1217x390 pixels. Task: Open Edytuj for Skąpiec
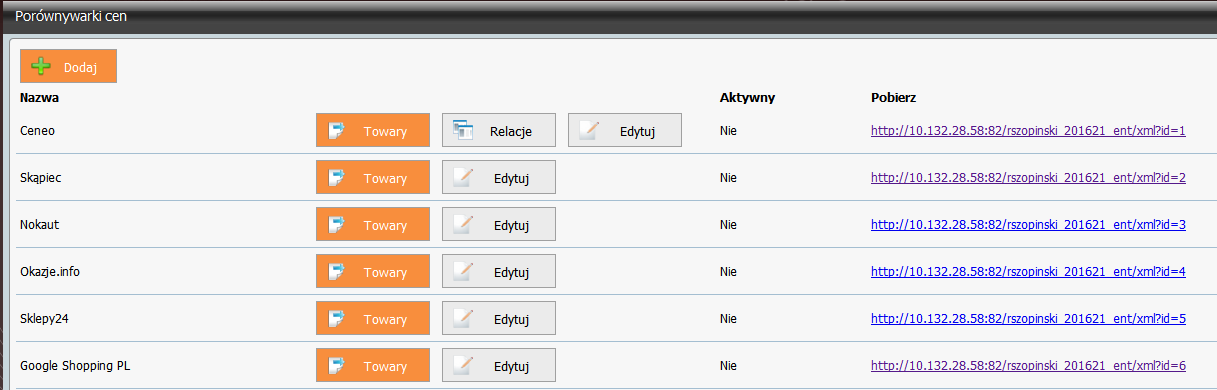click(x=499, y=178)
